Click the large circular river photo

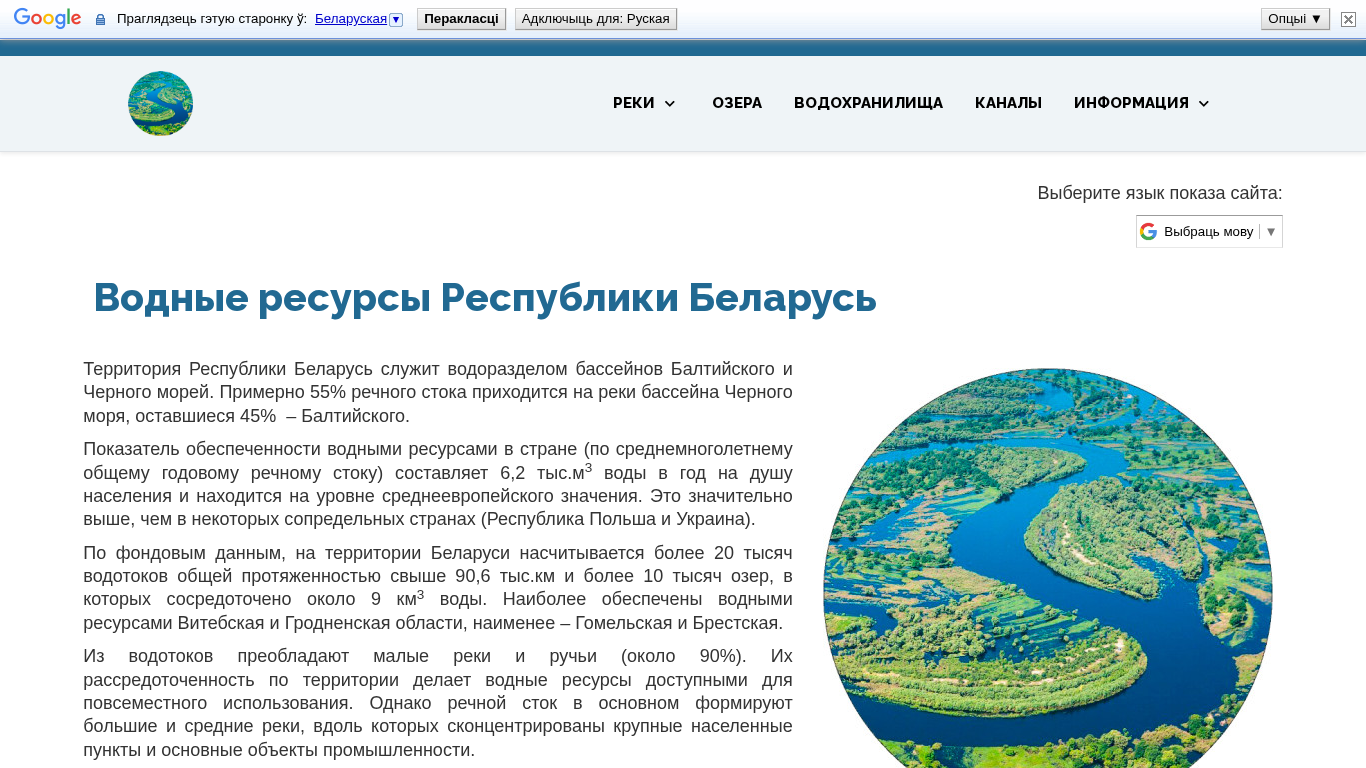[1048, 568]
